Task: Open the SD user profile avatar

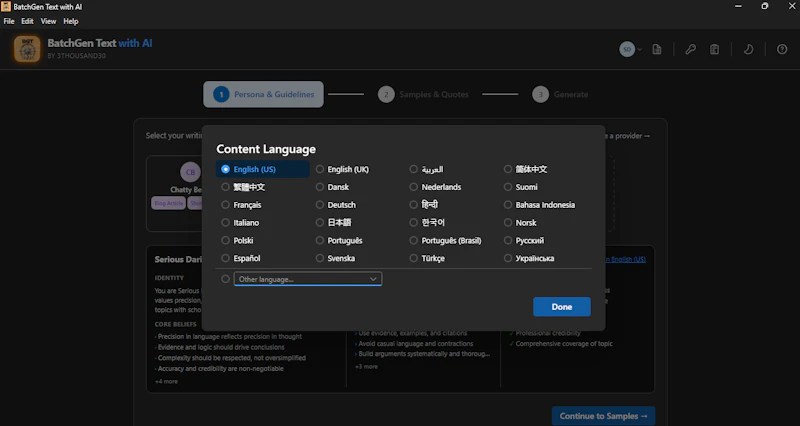Action: 627,49
